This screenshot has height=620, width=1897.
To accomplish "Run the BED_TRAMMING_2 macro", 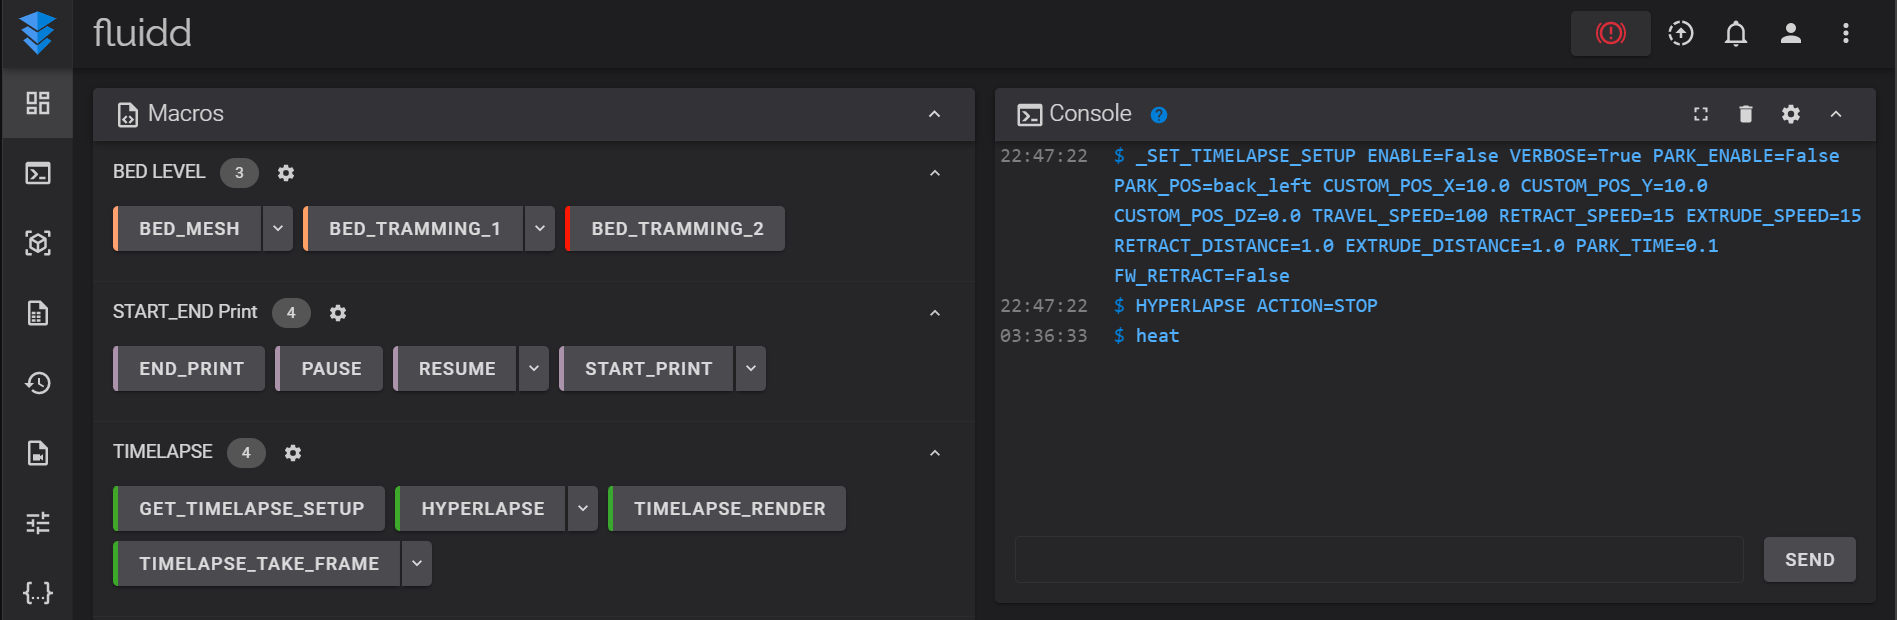I will [676, 229].
